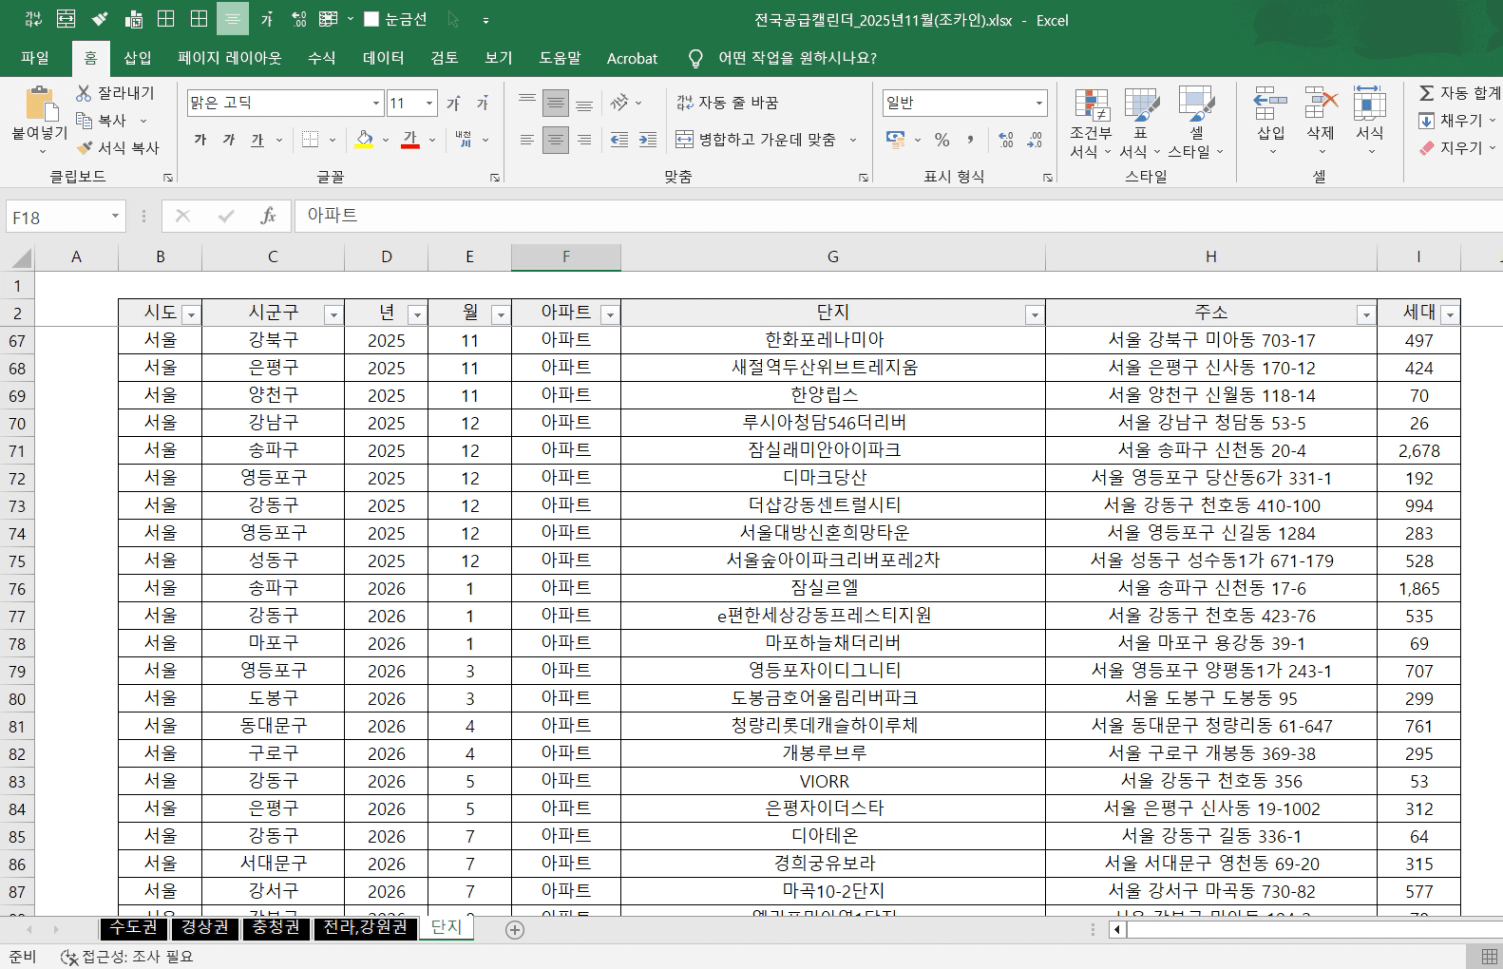The image size is (1503, 969).
Task: Expand the font name dropdown (맑은 고딕)
Action: [x=376, y=103]
